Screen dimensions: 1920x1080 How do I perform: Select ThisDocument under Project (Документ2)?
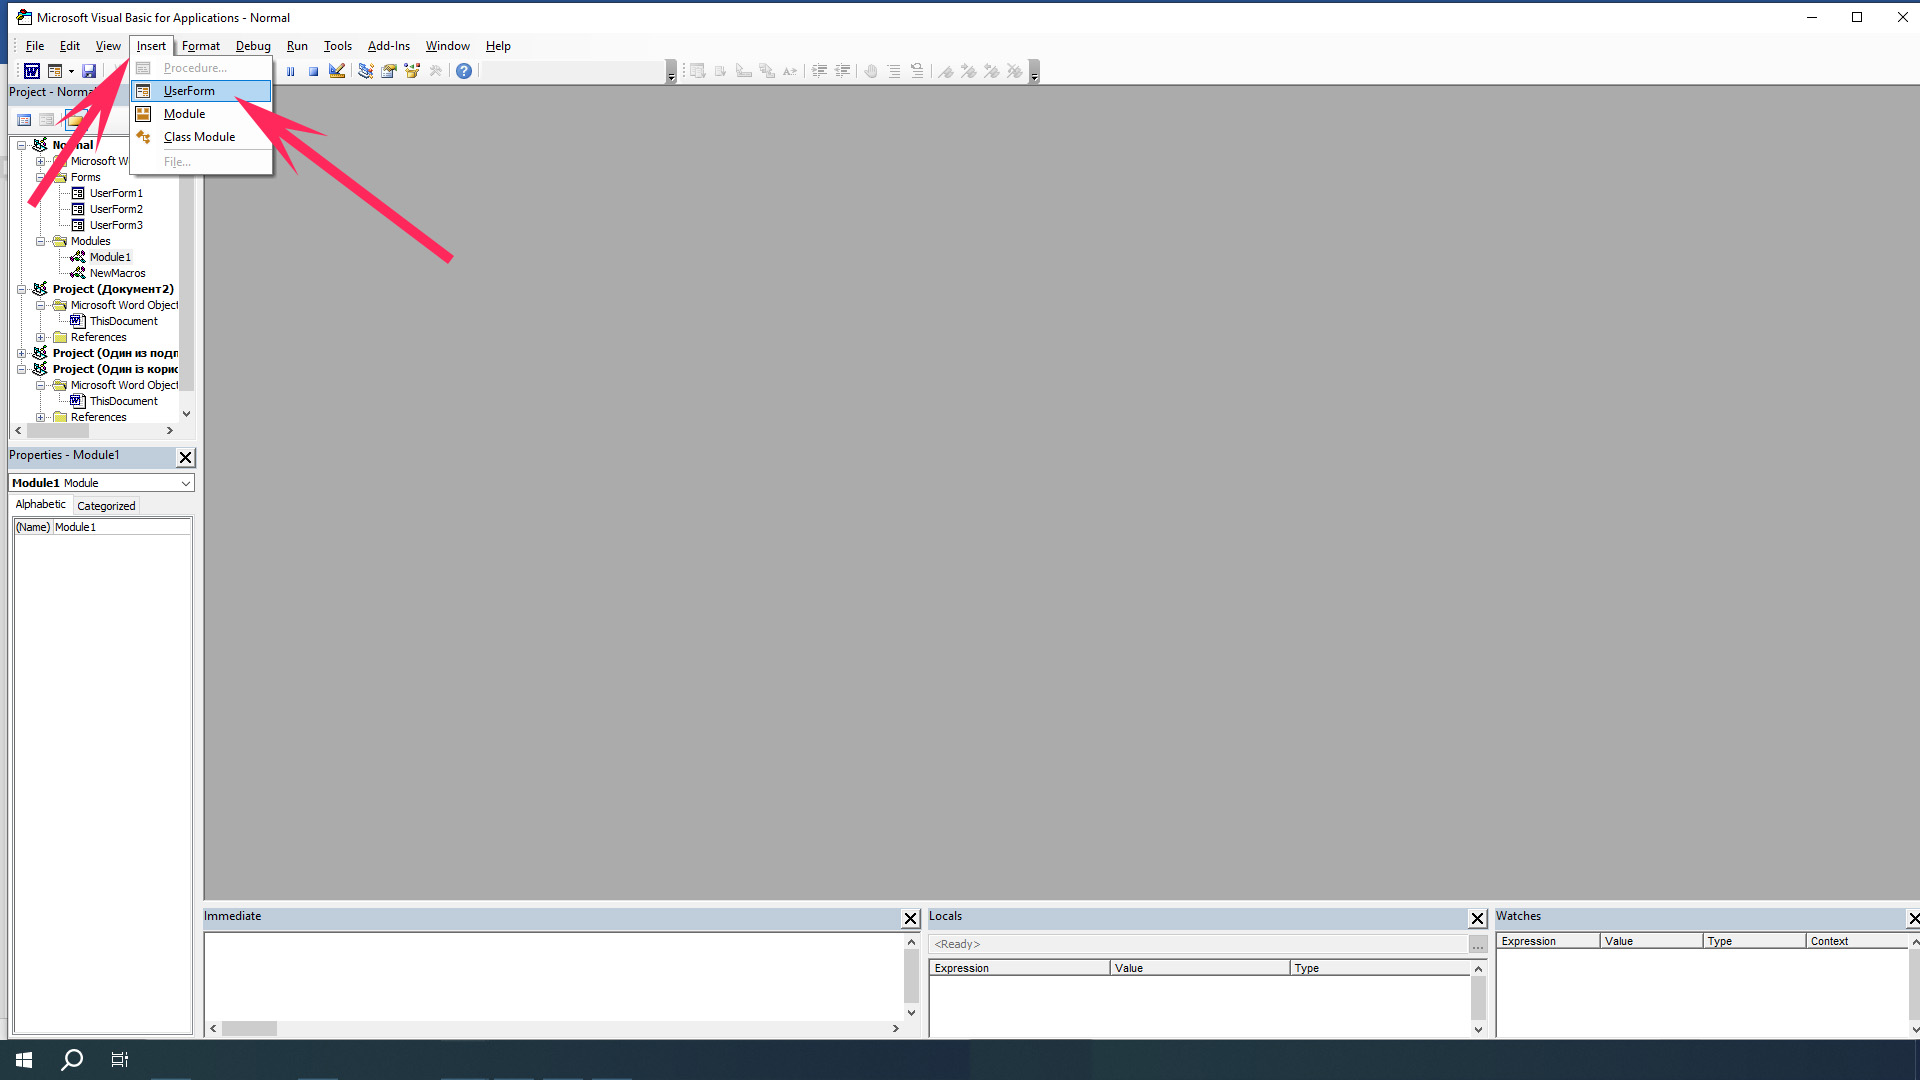tap(123, 321)
